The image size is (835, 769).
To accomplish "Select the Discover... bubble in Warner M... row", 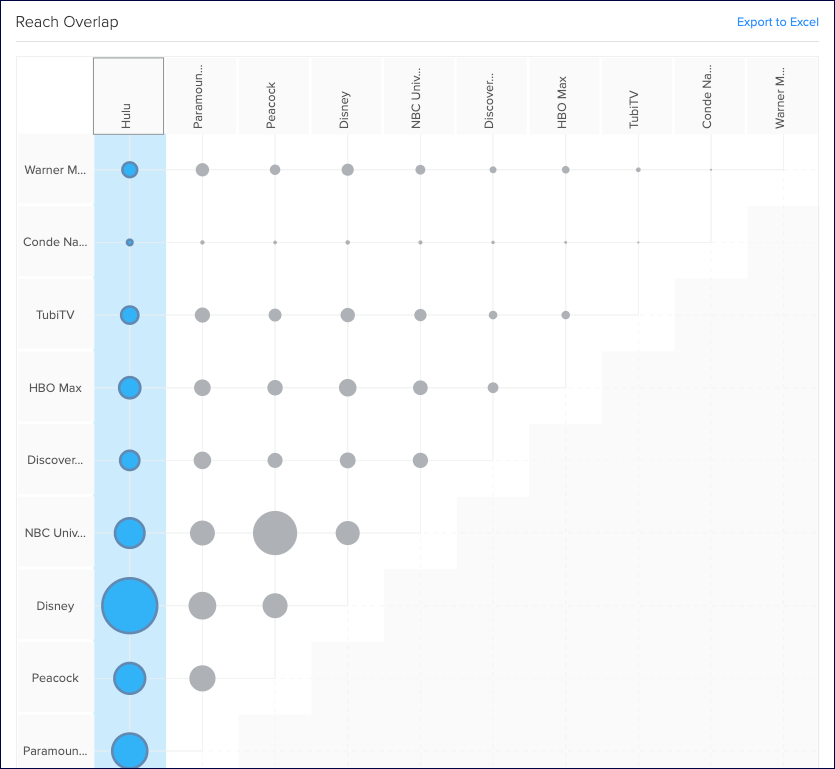I will tap(493, 170).
